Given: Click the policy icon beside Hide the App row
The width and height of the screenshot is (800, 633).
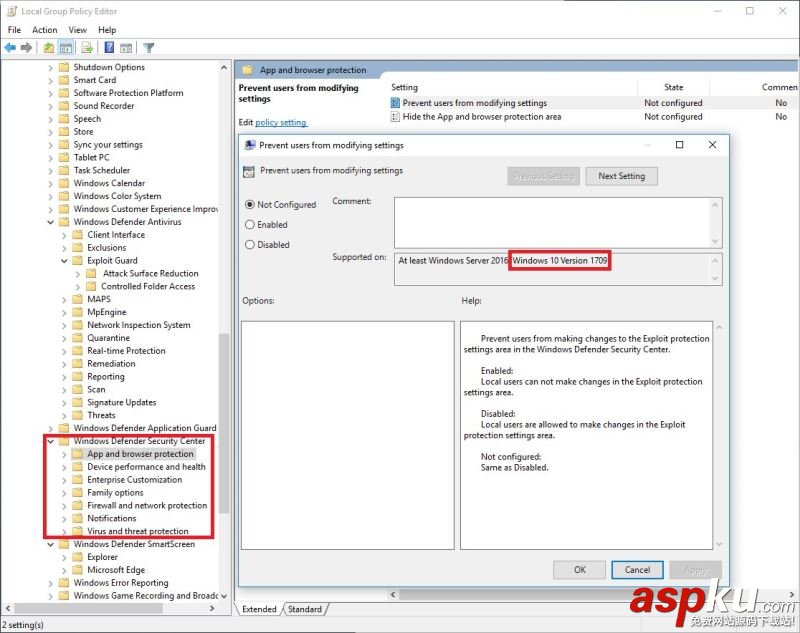Looking at the screenshot, I should click(x=395, y=117).
